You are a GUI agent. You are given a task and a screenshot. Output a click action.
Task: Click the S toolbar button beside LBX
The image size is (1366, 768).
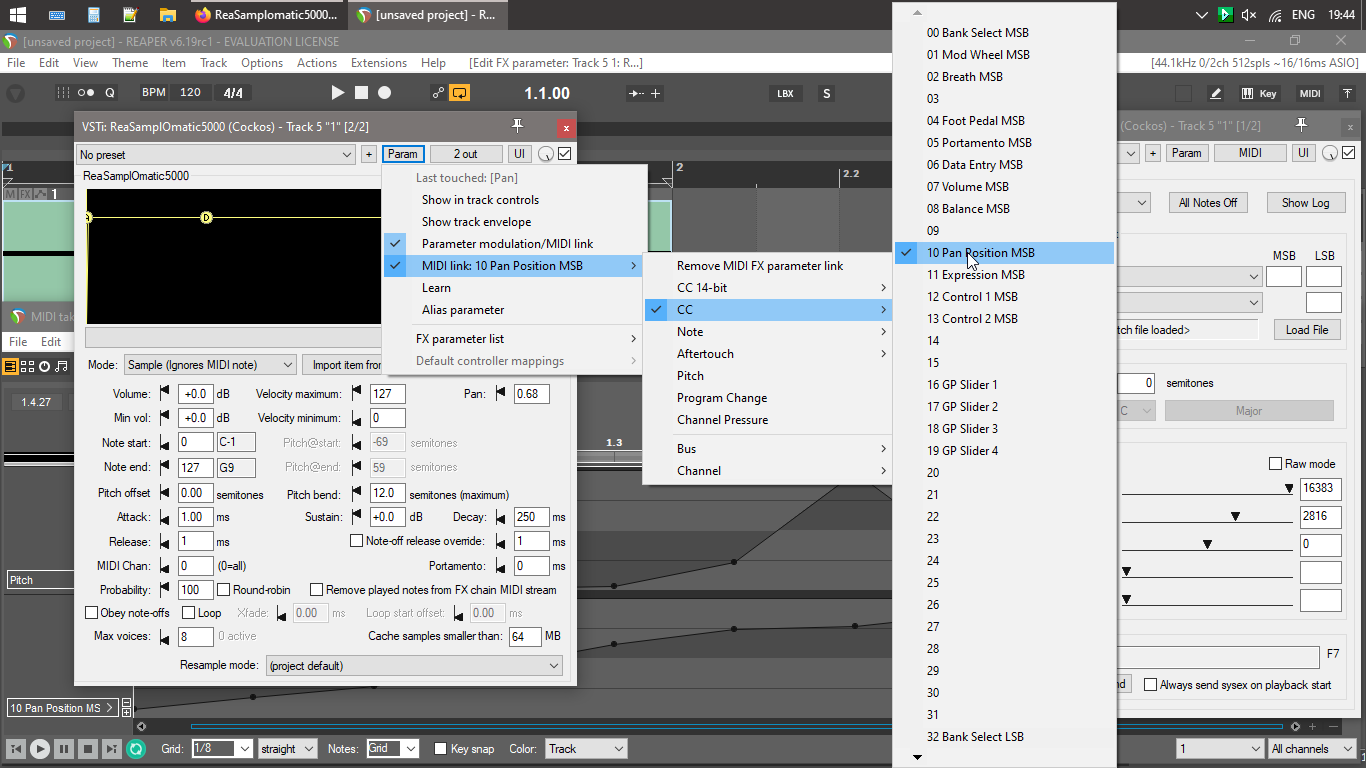coord(827,94)
